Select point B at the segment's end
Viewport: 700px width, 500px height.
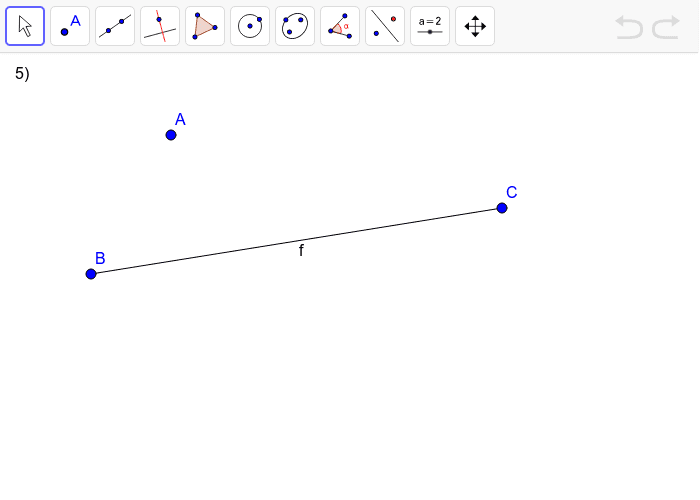[91, 274]
